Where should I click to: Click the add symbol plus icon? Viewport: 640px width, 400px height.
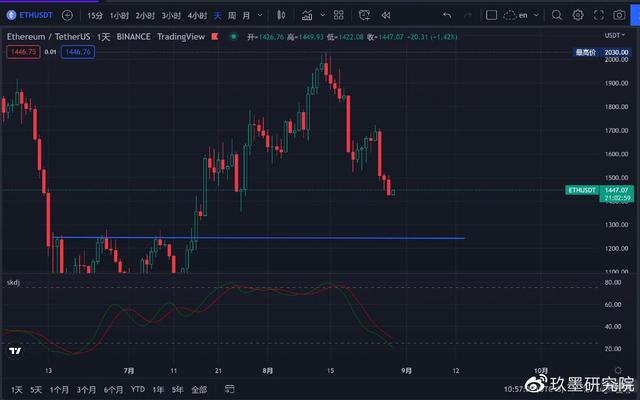[67, 16]
